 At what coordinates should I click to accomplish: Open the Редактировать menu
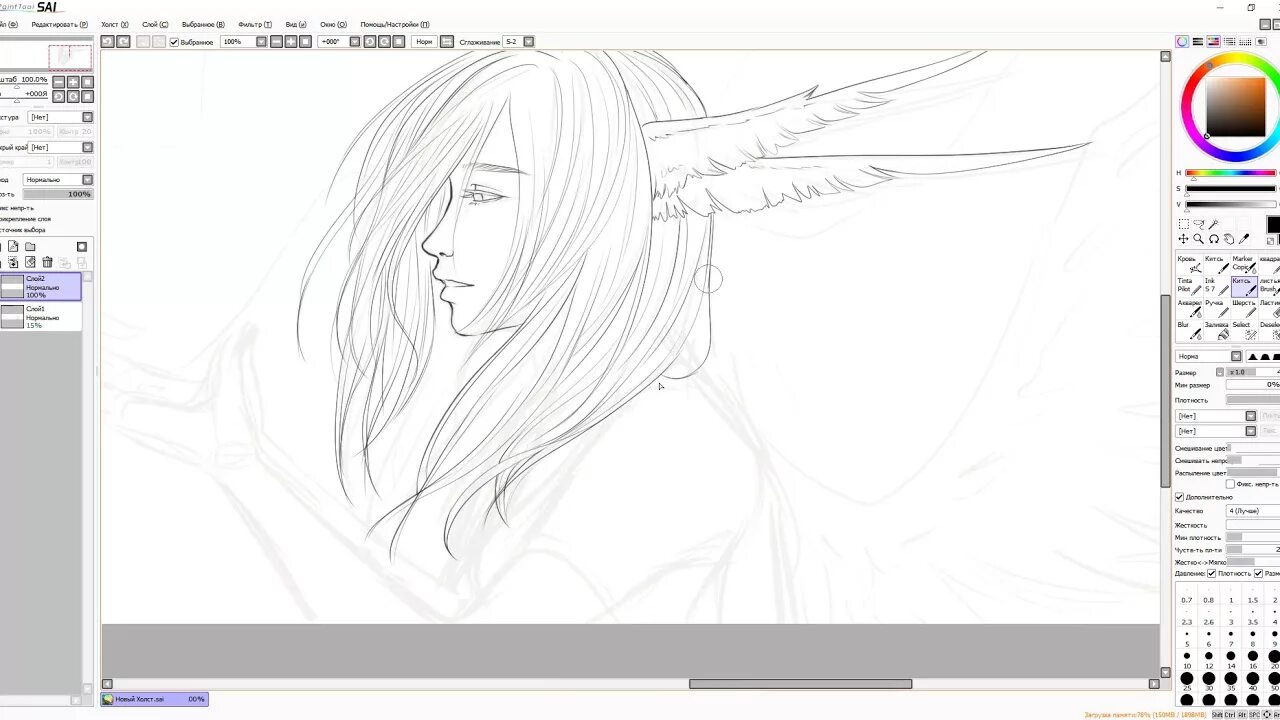[x=59, y=25]
